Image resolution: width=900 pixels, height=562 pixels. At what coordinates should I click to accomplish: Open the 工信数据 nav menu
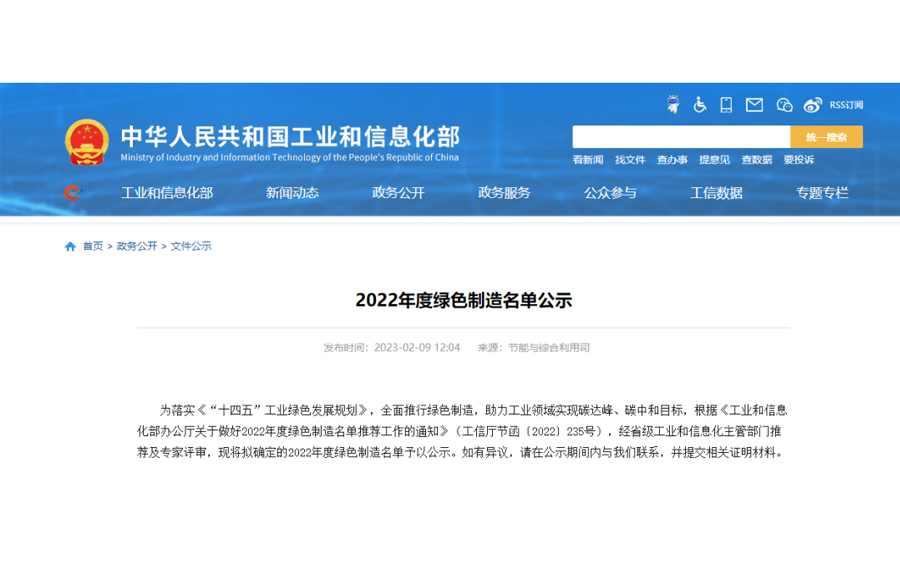coord(716,193)
